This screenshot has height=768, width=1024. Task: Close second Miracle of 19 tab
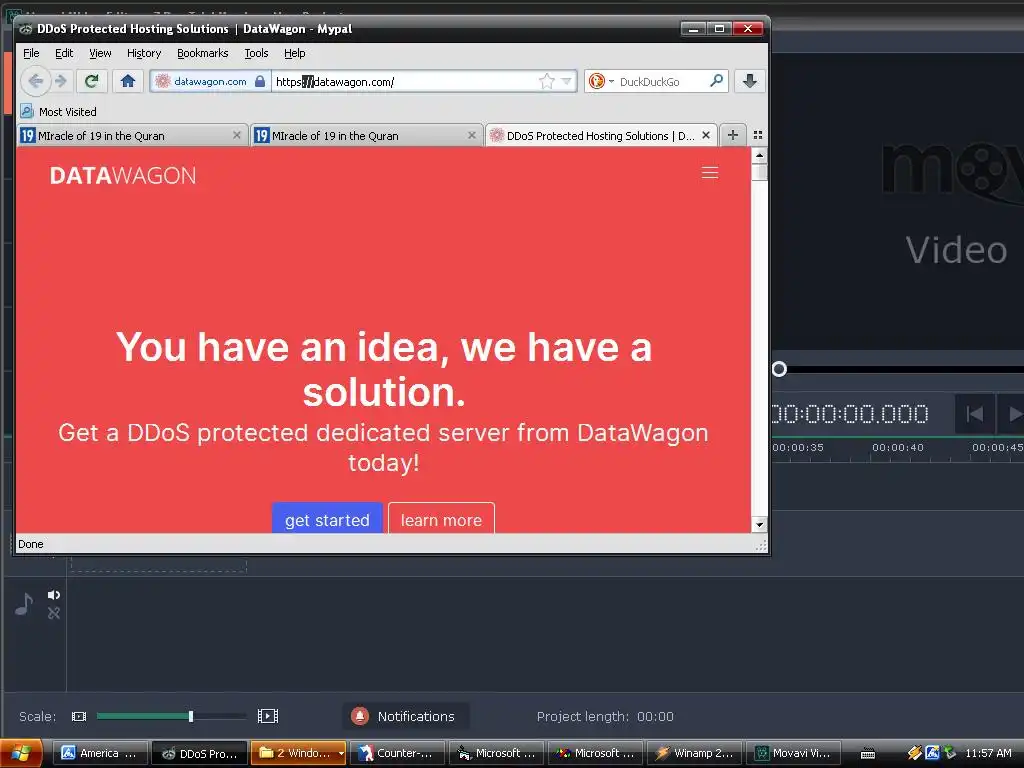tap(472, 135)
